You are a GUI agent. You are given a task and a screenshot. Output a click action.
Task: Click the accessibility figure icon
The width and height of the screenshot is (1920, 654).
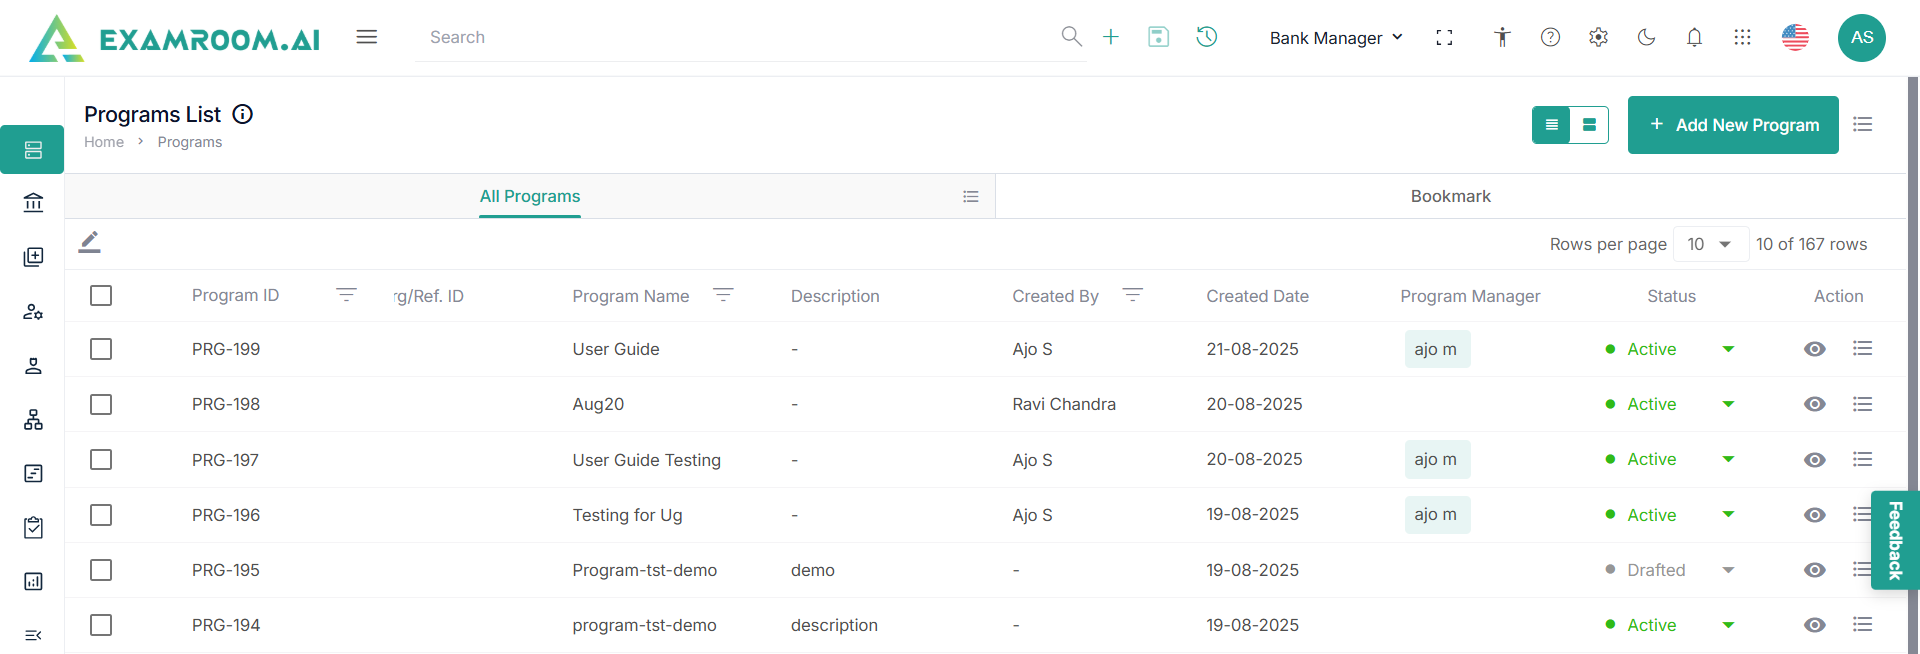coord(1502,37)
